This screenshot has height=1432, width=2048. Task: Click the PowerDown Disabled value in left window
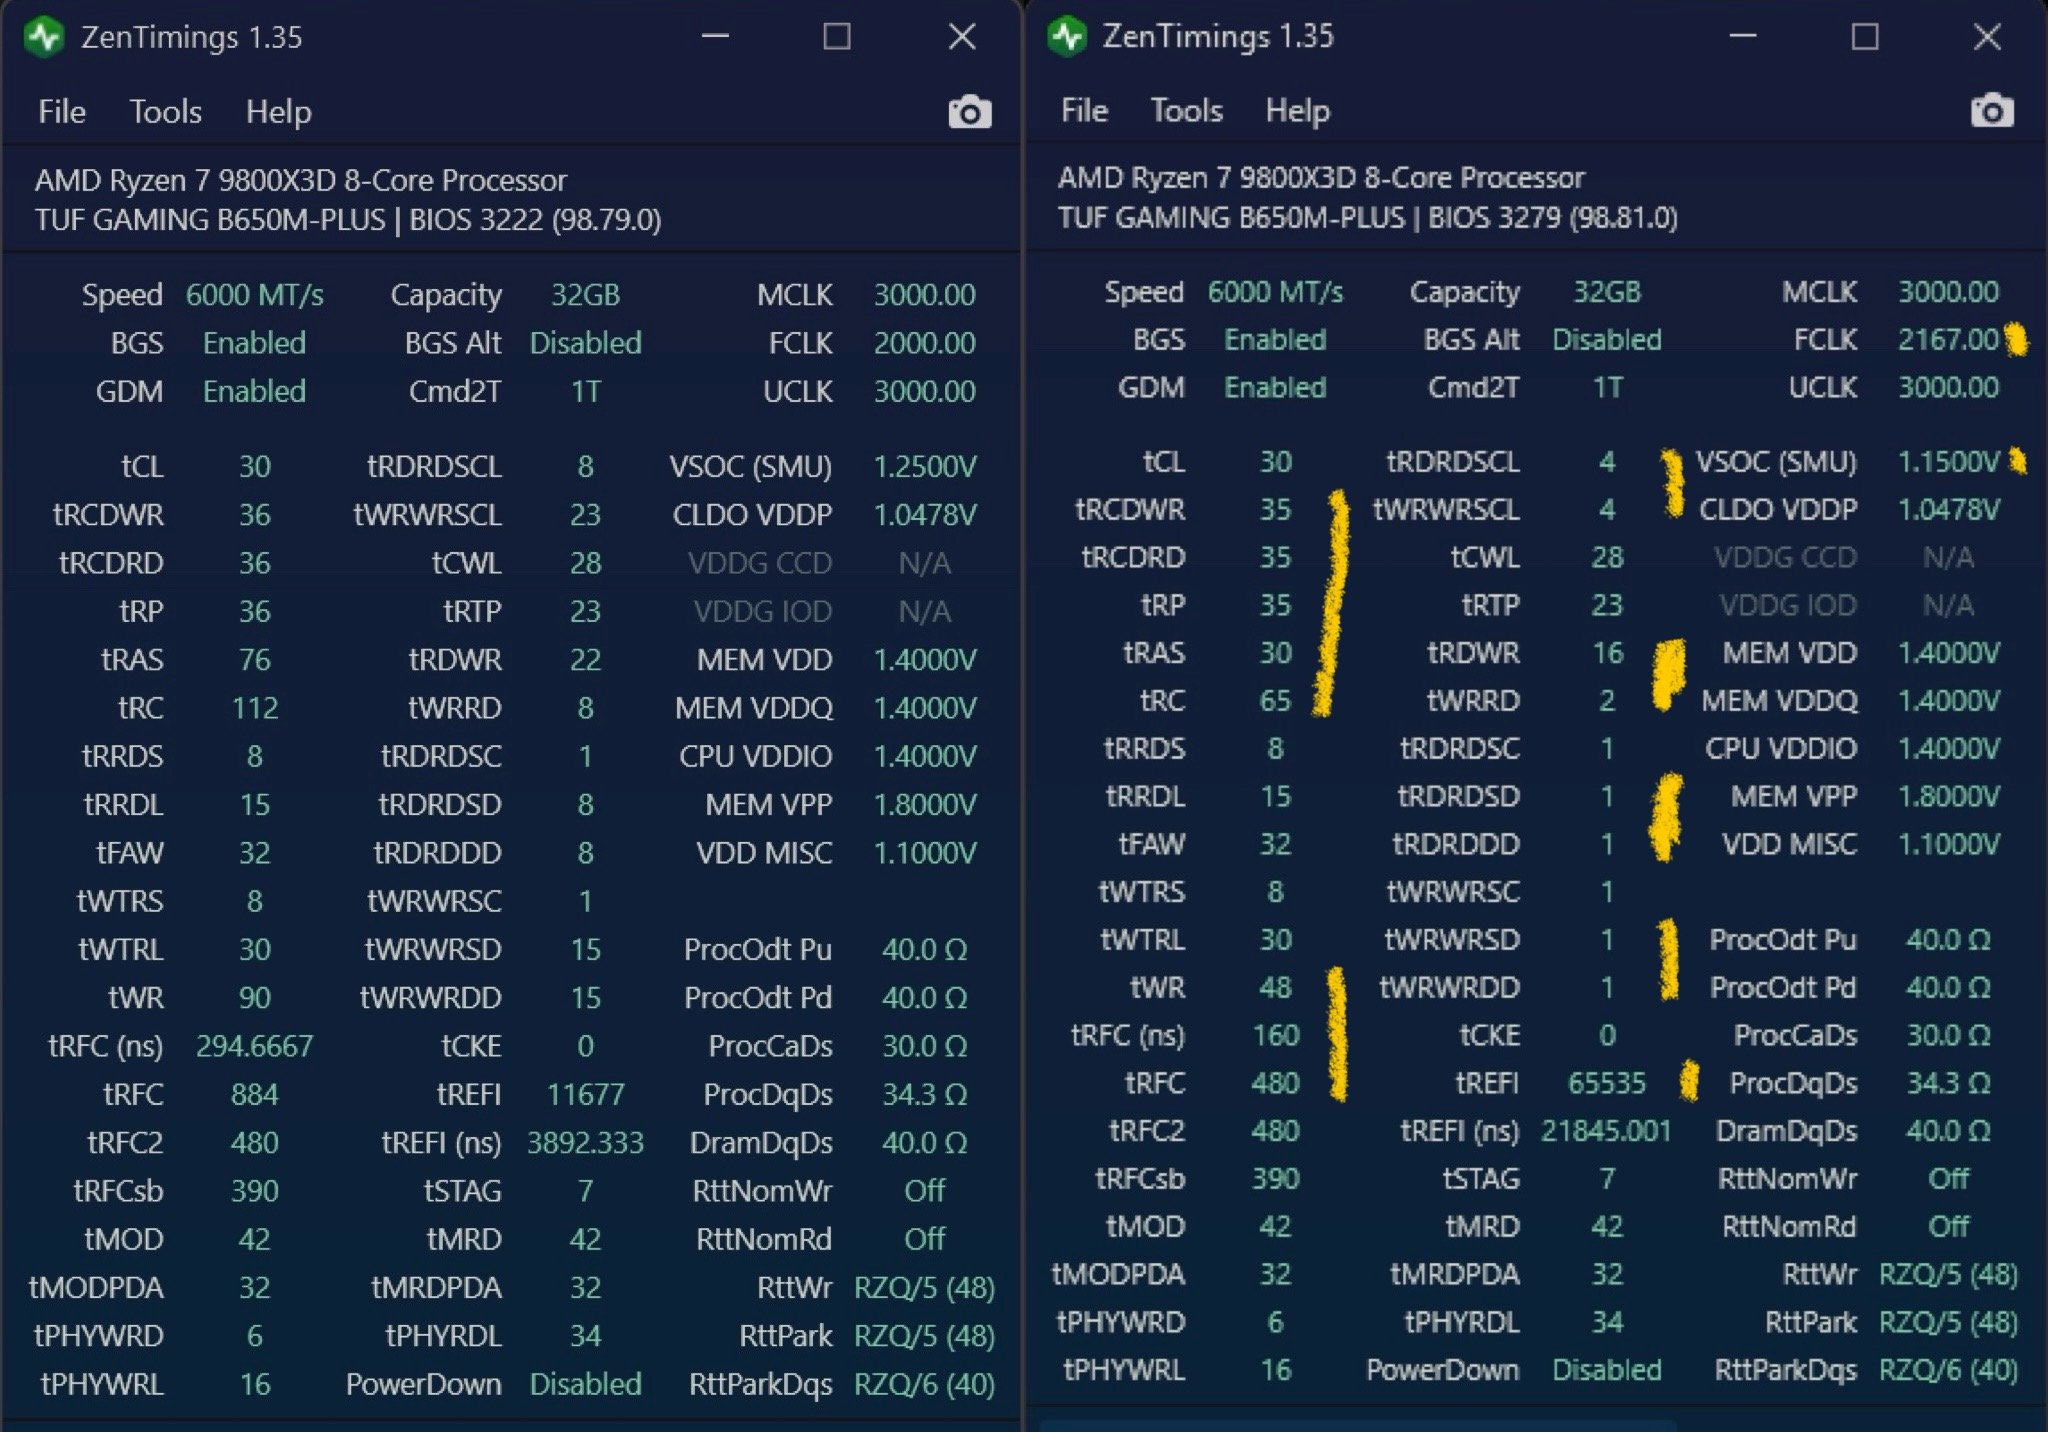(x=585, y=1384)
